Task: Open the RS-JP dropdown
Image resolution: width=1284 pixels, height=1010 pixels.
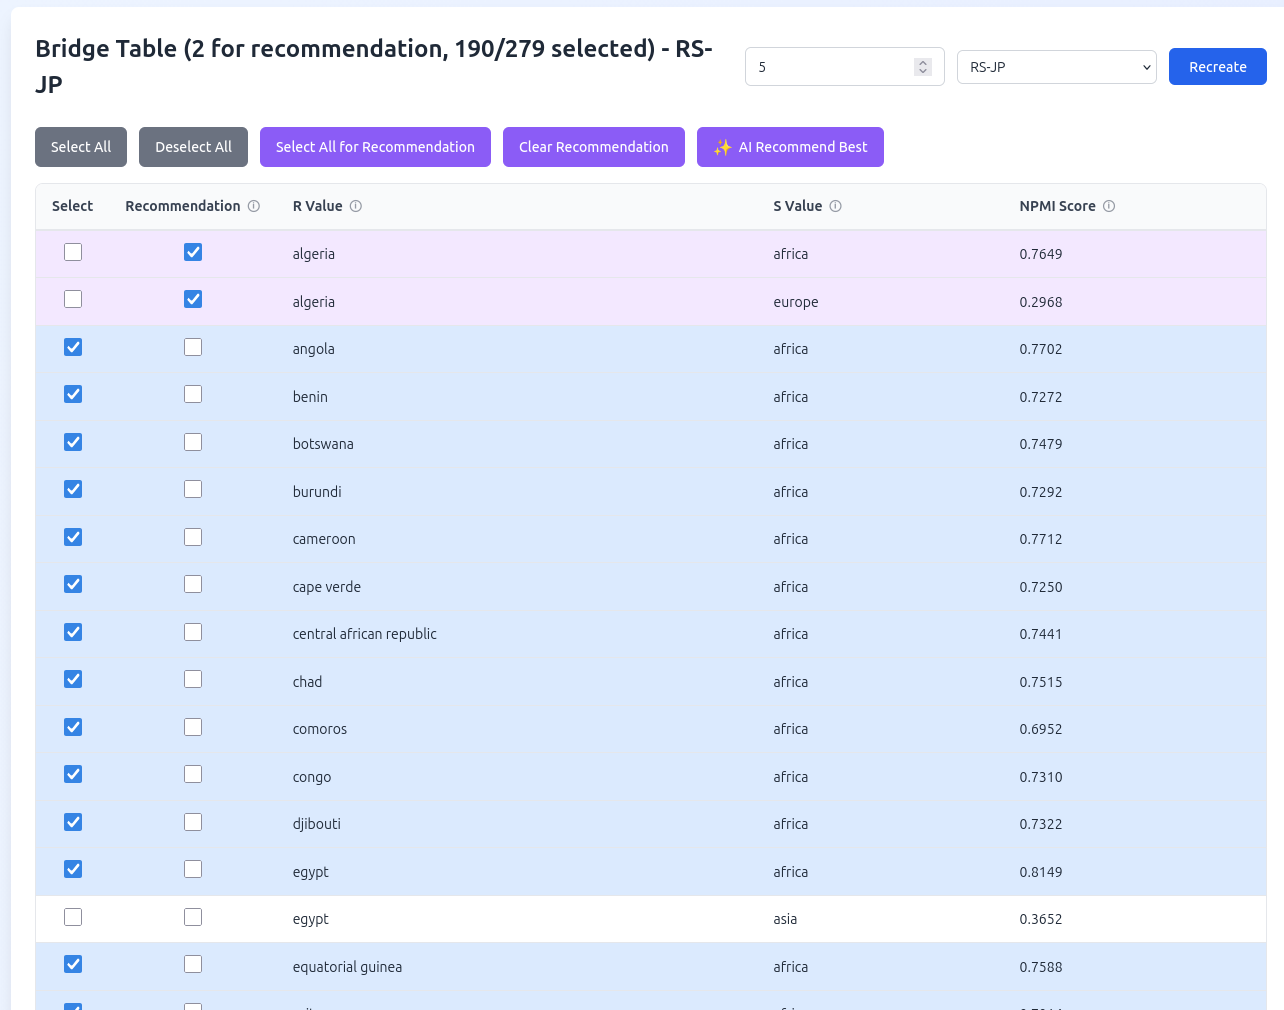Action: pyautogui.click(x=1056, y=67)
